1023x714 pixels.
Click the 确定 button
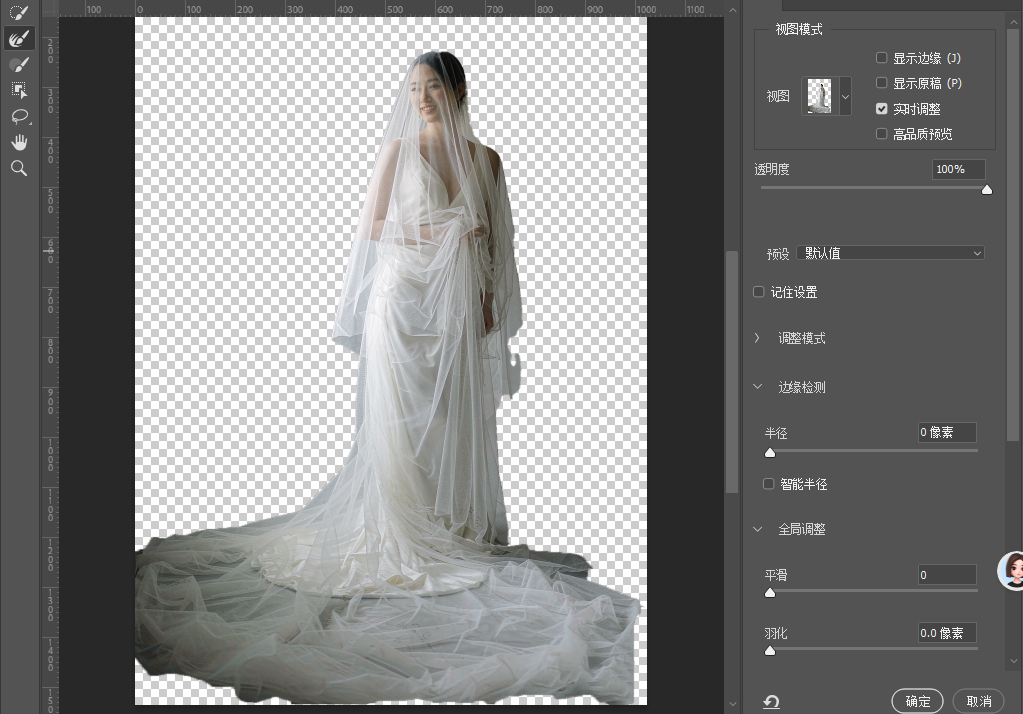coord(917,701)
